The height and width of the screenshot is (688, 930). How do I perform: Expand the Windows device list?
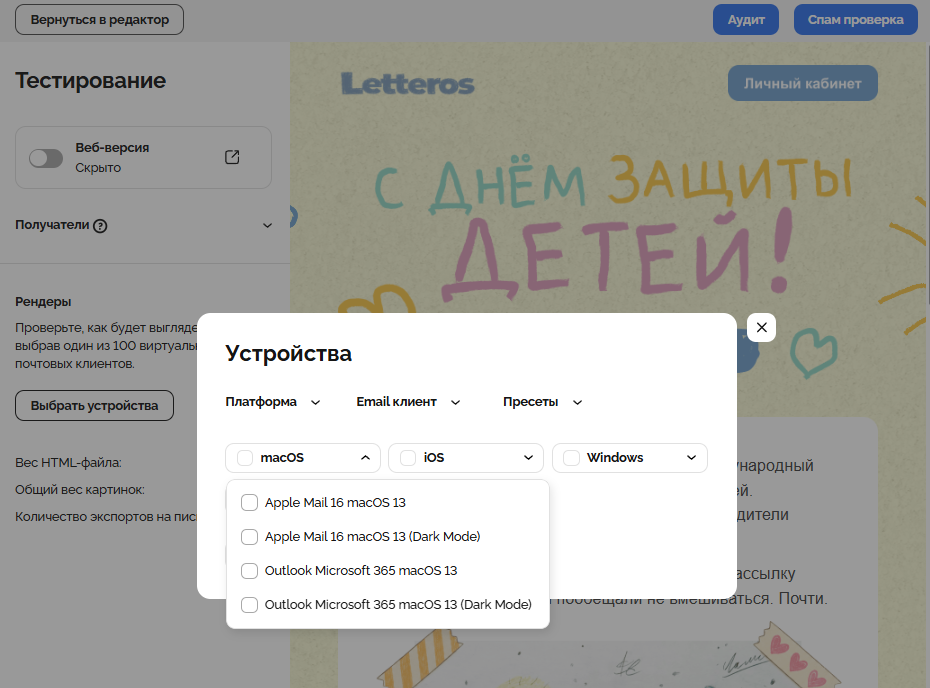(692, 458)
